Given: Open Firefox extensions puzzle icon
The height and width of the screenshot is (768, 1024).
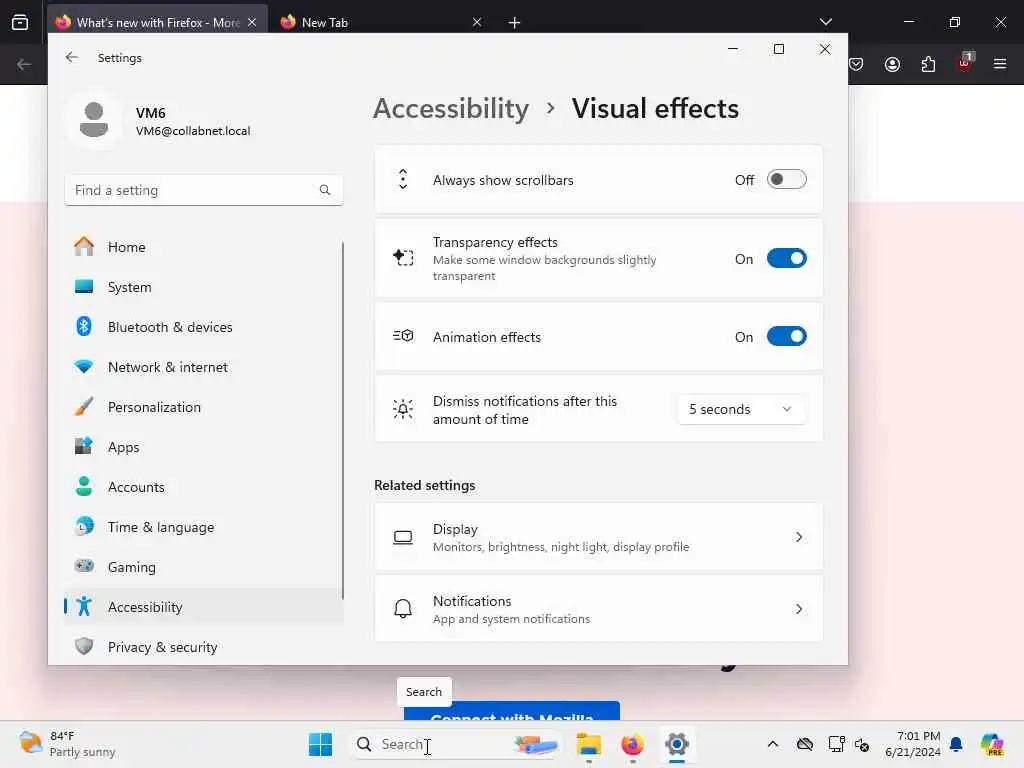Looking at the screenshot, I should pos(928,64).
